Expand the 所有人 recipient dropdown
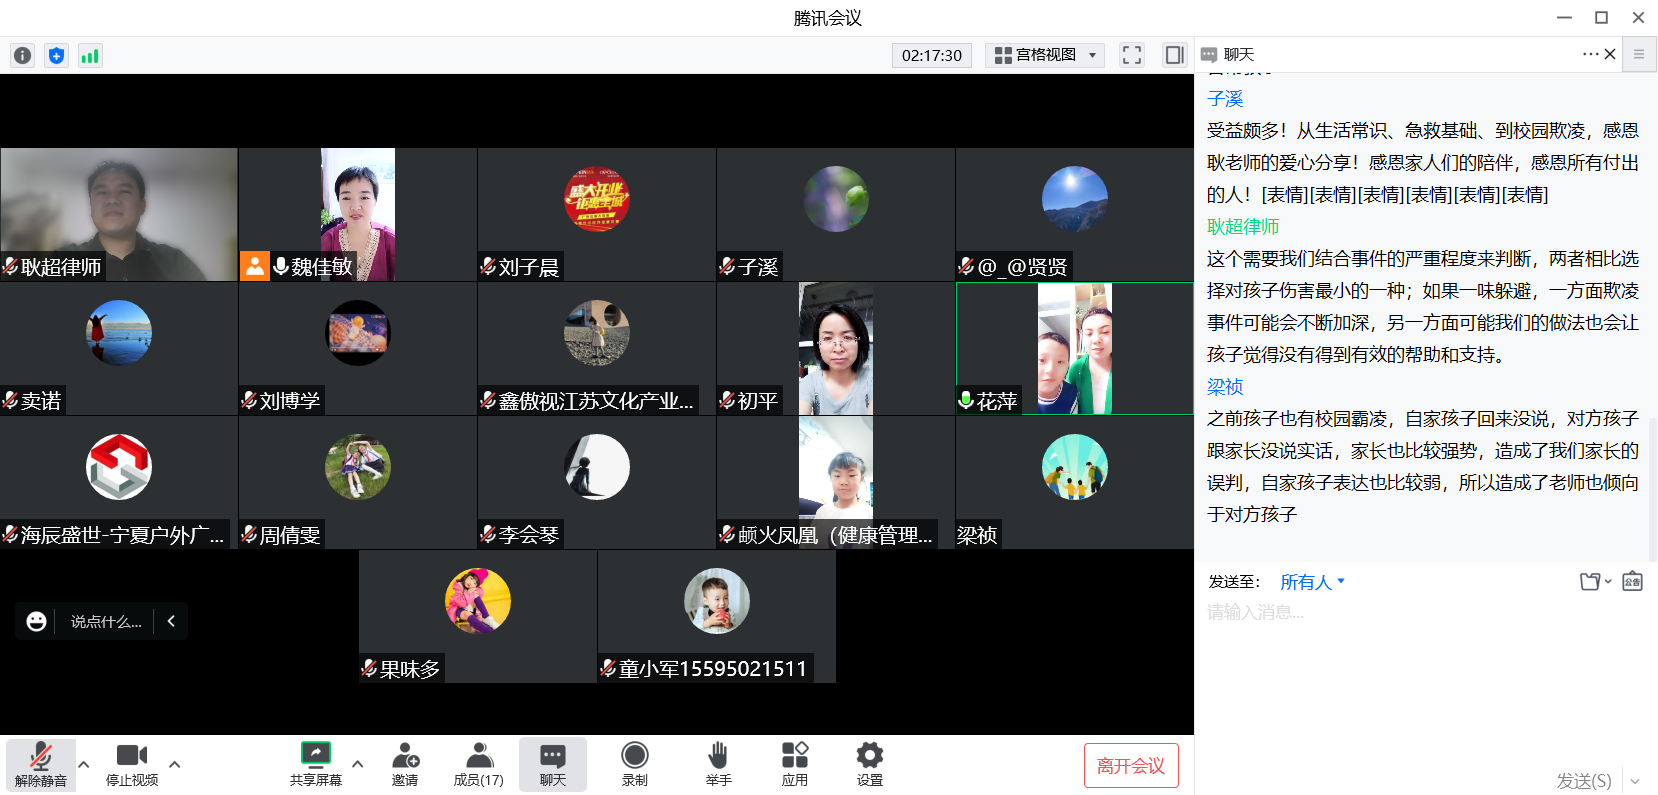The image size is (1658, 795). pos(1312,582)
